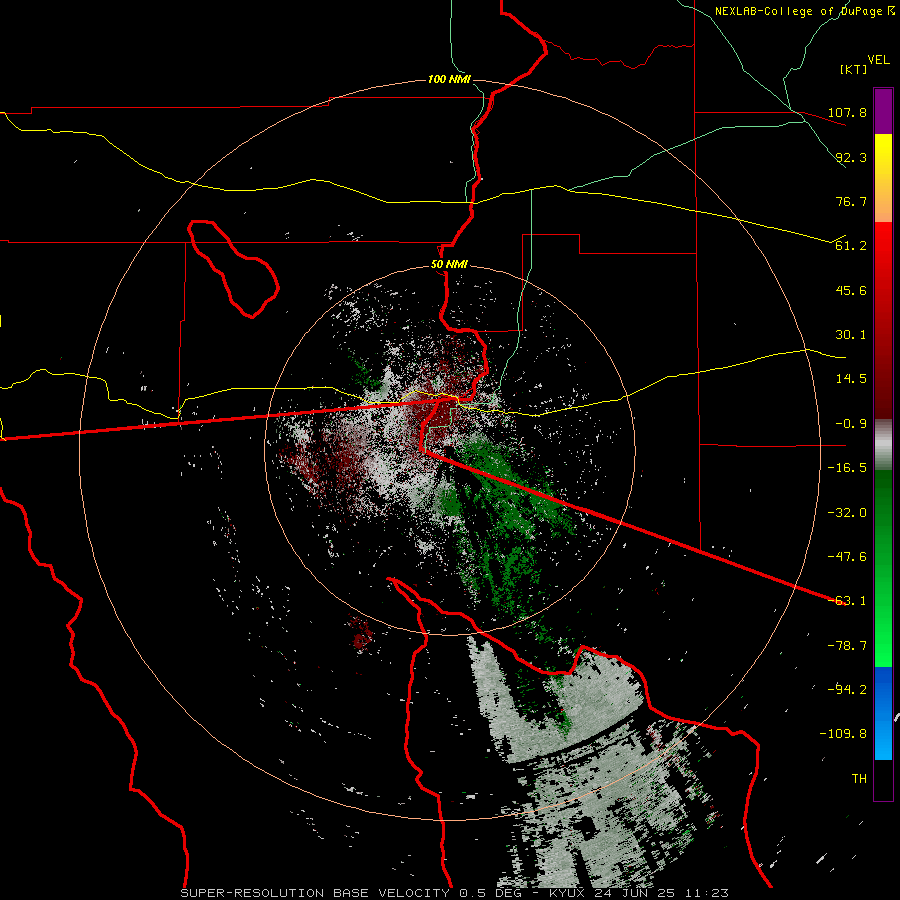Screen dimensions: 900x900
Task: Click the -94.2 velocity scale value
Action: pyautogui.click(x=847, y=690)
